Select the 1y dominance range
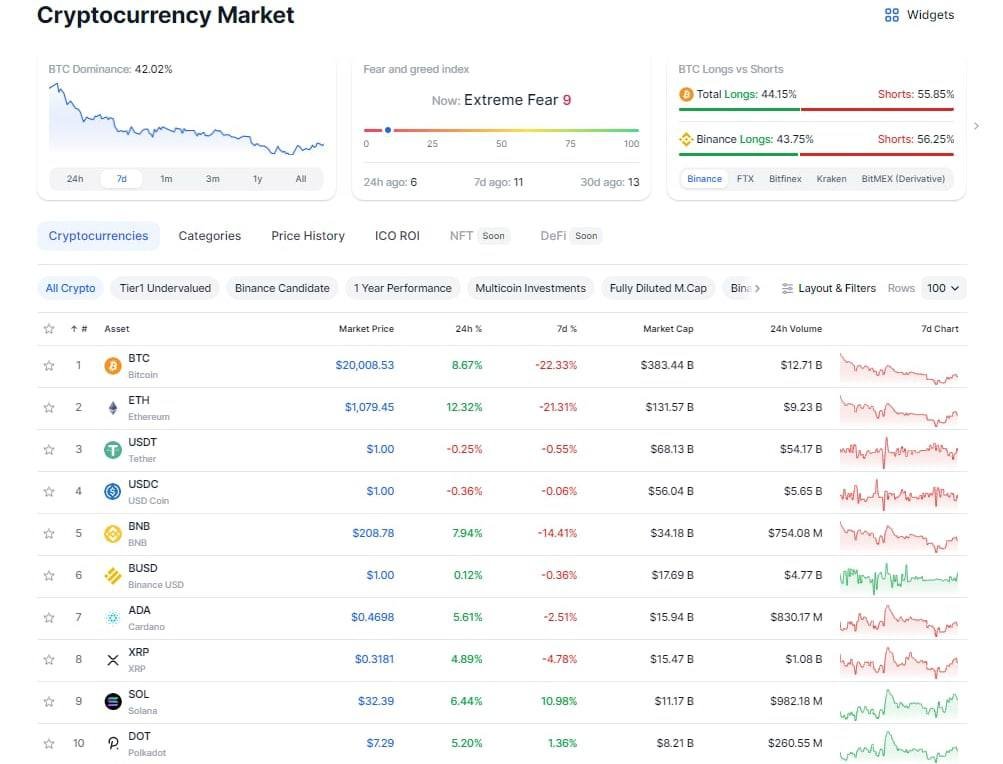The height and width of the screenshot is (764, 1003). pyautogui.click(x=257, y=179)
